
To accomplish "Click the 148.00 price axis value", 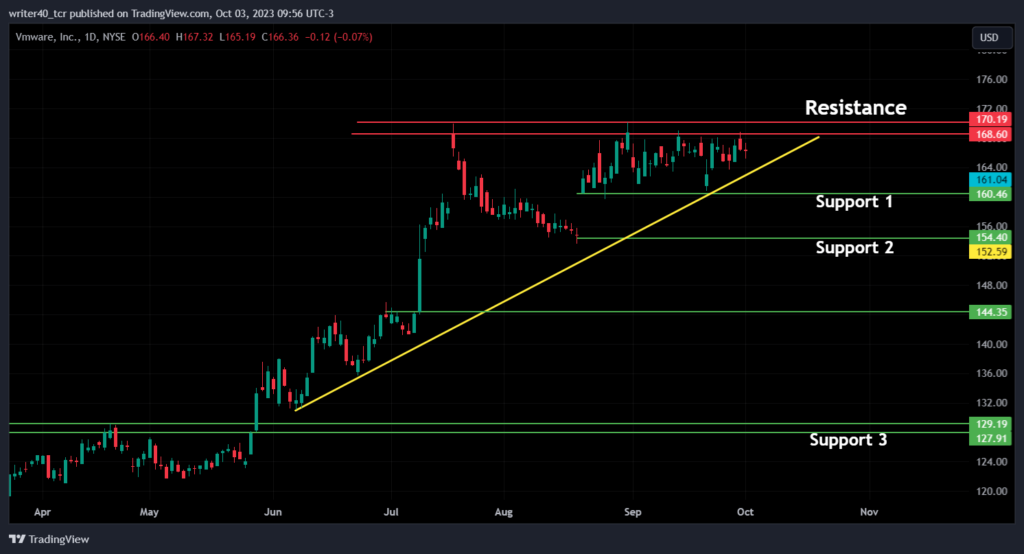I will (x=991, y=285).
